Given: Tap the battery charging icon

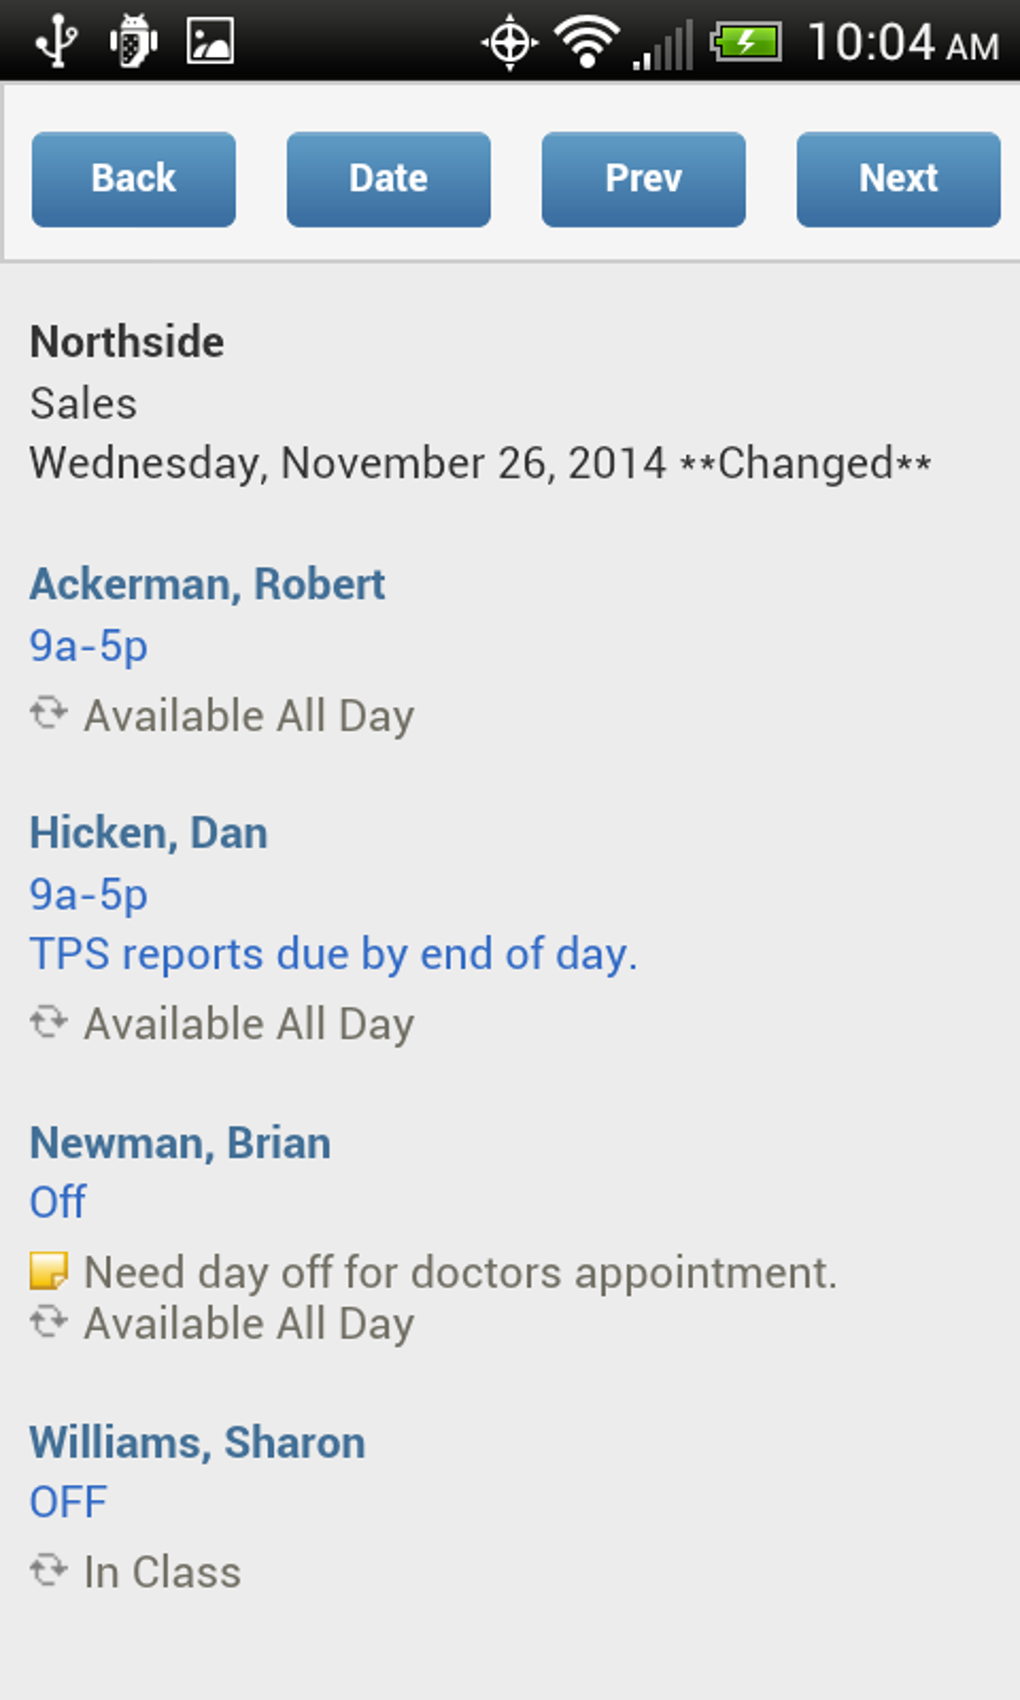Looking at the screenshot, I should (x=745, y=42).
